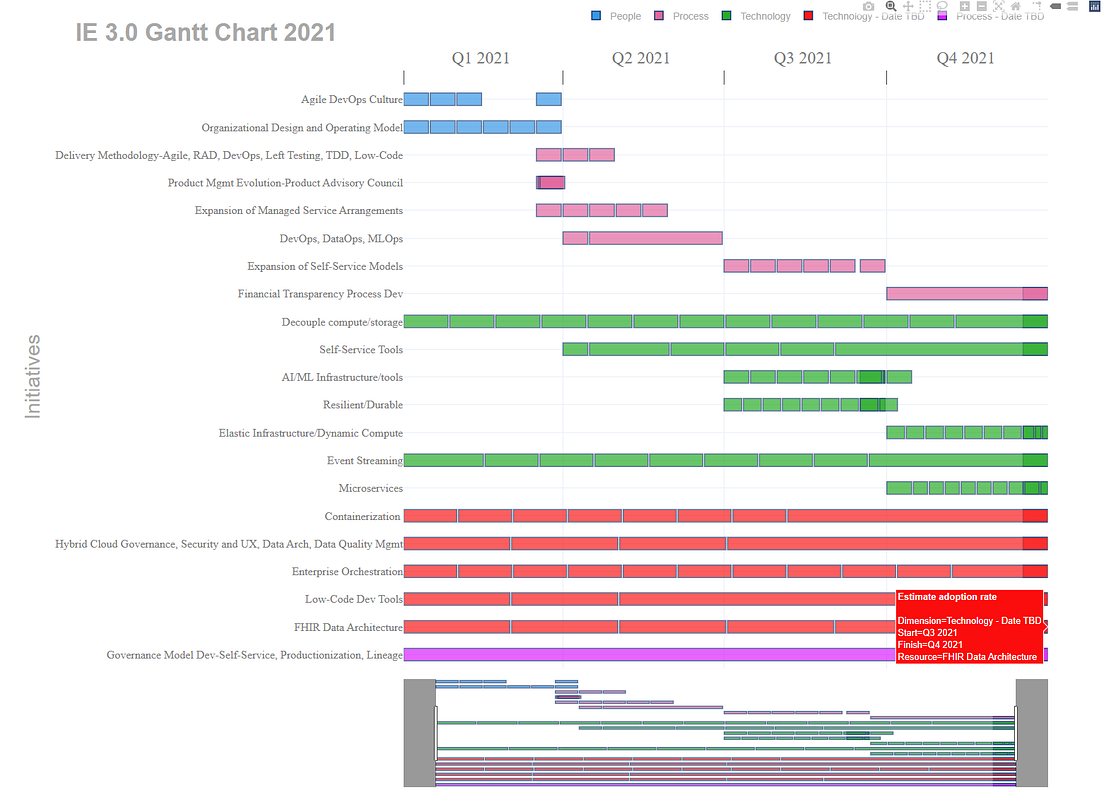
Task: Select the Zoom tool in the modebar
Action: point(891,6)
